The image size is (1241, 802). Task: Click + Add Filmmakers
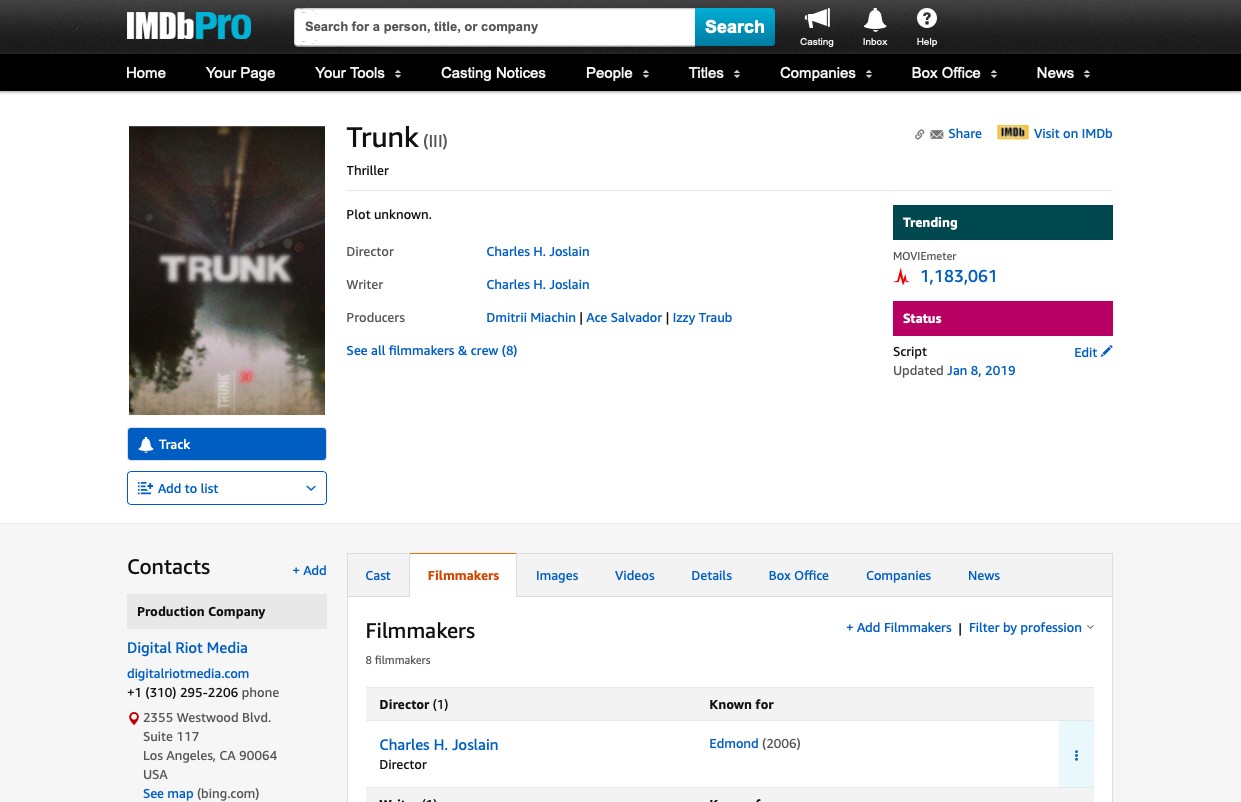pos(899,628)
